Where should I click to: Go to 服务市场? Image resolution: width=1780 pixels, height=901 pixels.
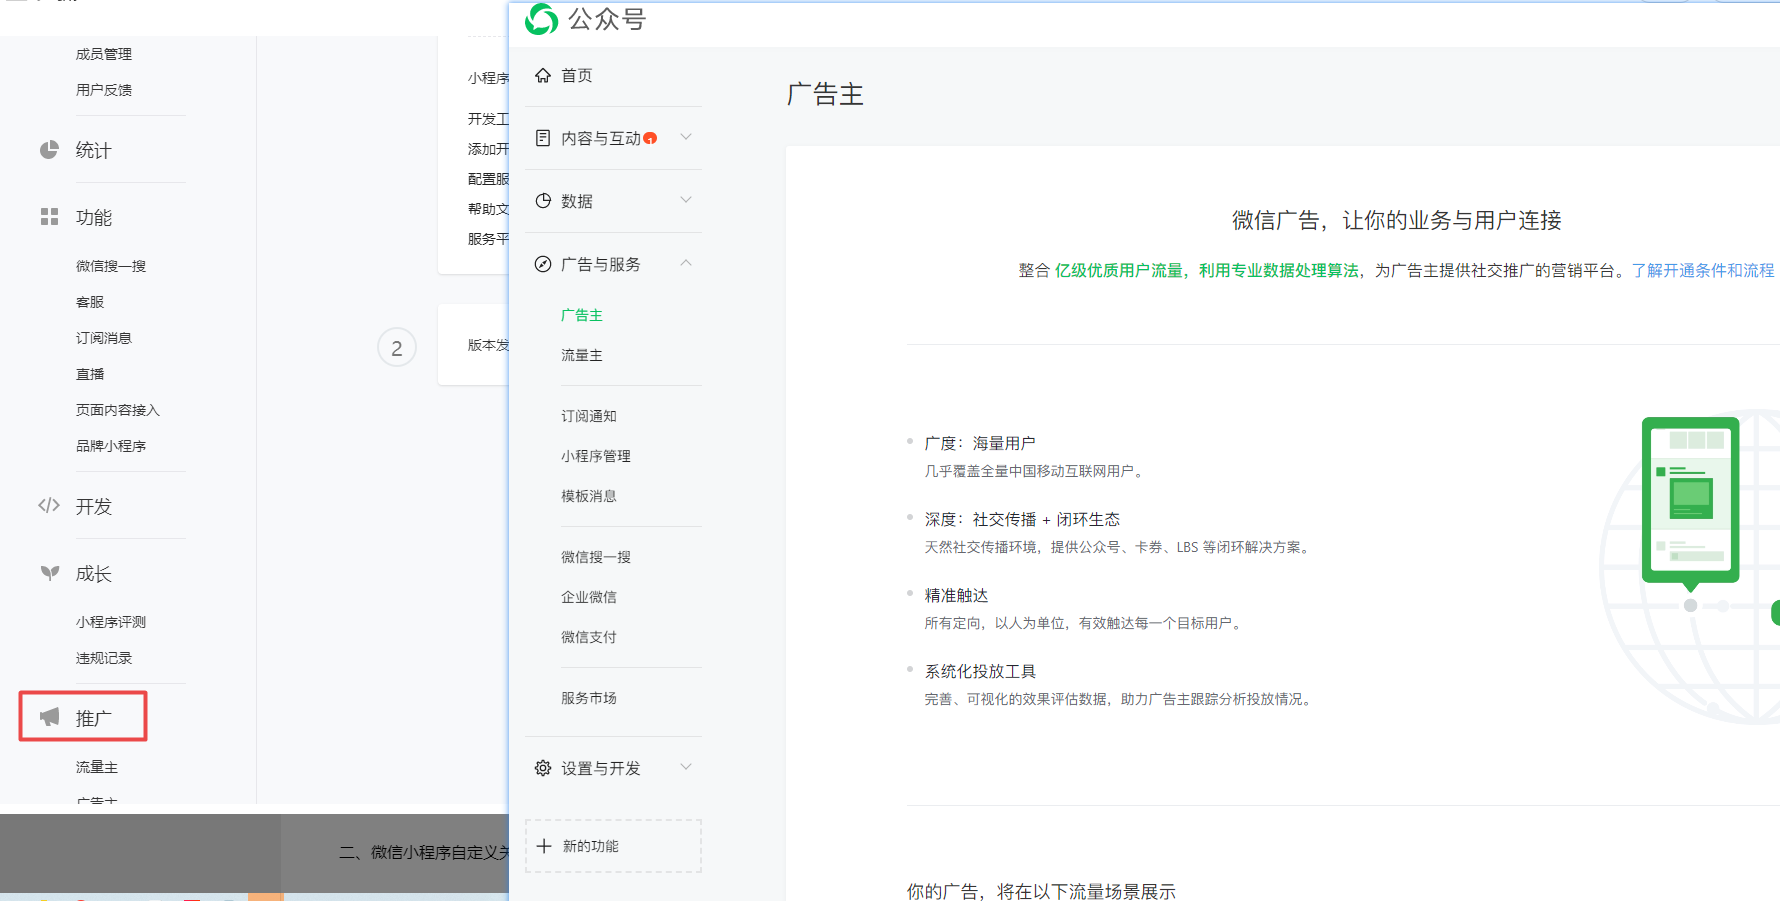click(589, 698)
